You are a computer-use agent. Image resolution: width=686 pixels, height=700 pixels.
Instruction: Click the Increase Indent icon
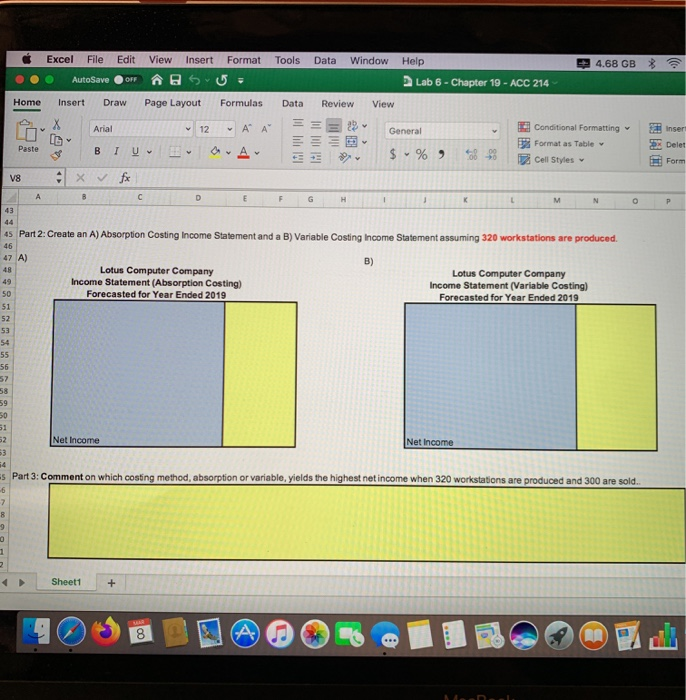(x=316, y=158)
